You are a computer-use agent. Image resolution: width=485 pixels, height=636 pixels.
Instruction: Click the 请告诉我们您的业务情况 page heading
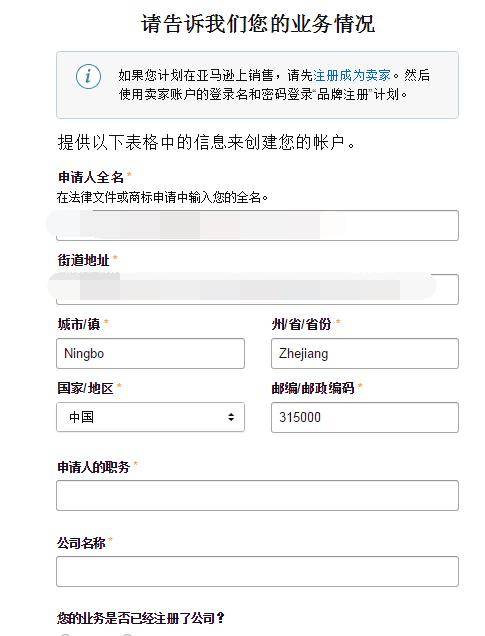click(258, 24)
